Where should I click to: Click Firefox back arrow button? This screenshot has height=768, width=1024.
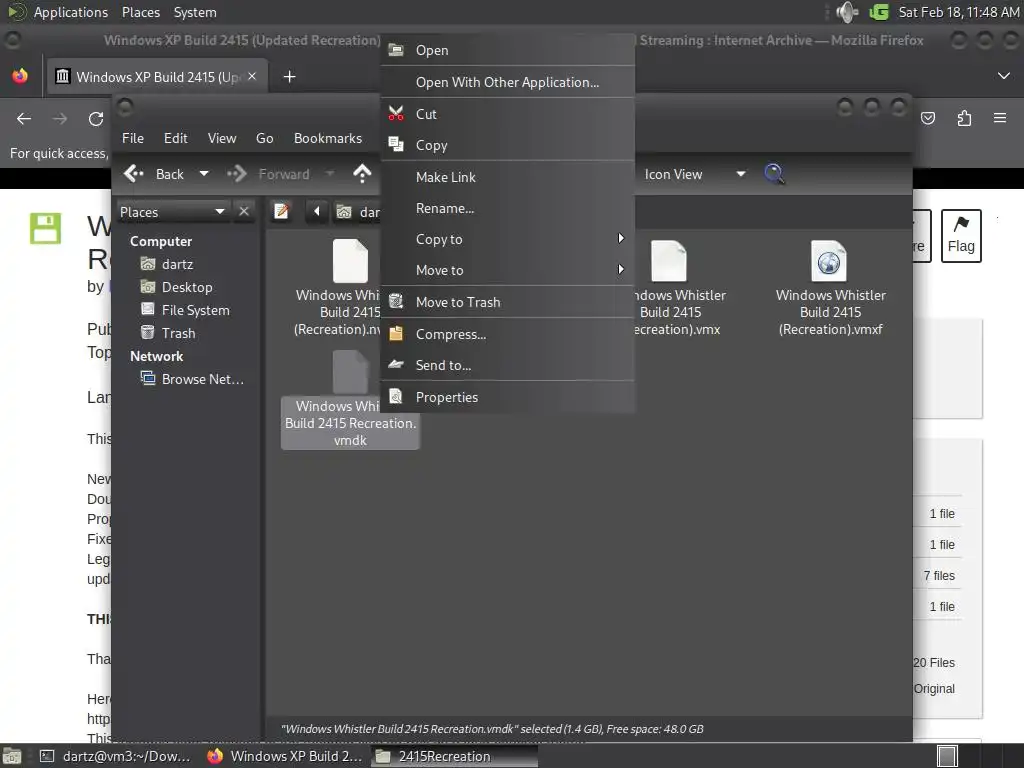point(24,118)
